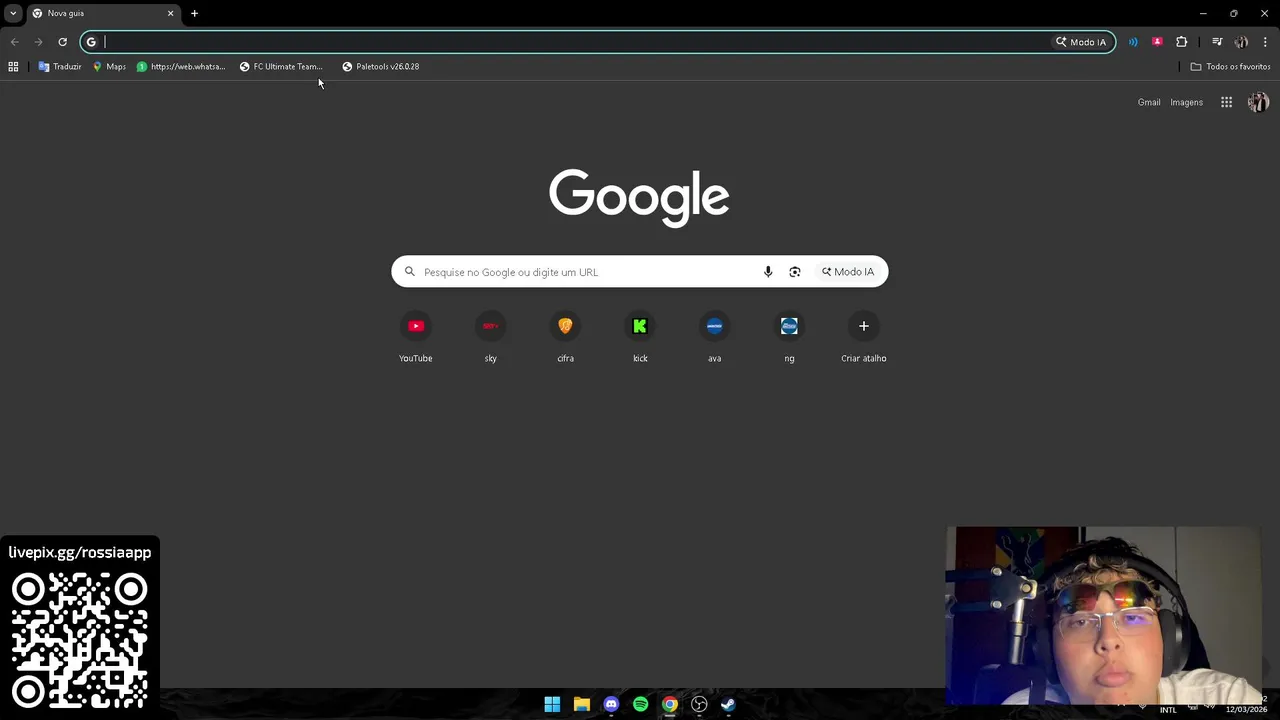Open the Chrome profile avatar in toolbar
Viewport: 1280px width, 720px height.
1241,42
